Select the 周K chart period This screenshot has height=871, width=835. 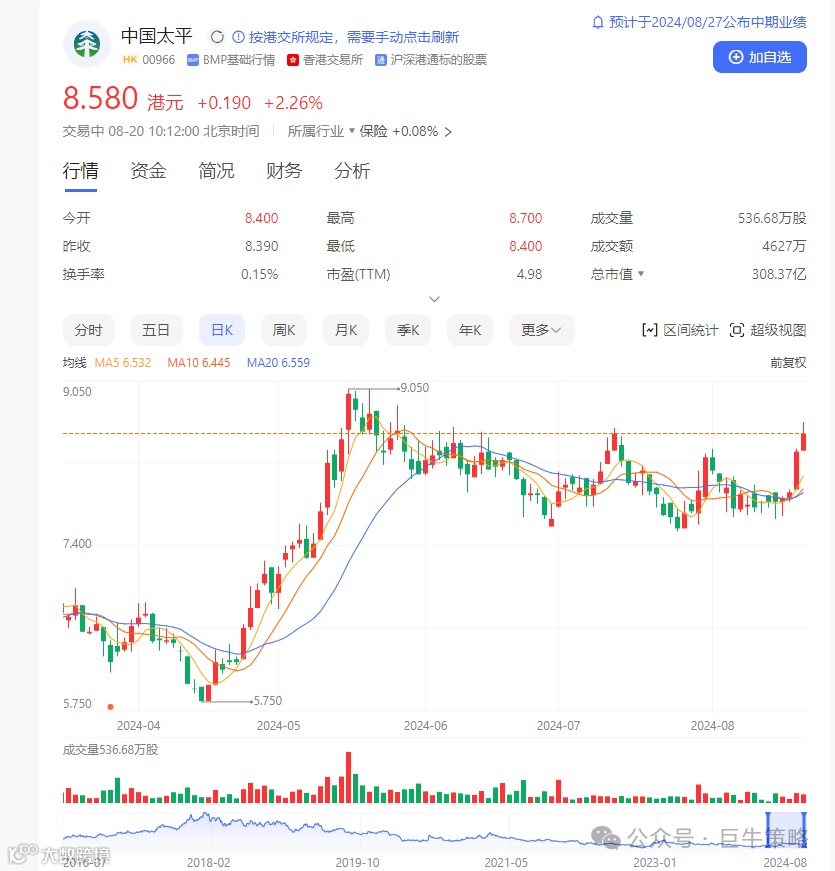284,331
